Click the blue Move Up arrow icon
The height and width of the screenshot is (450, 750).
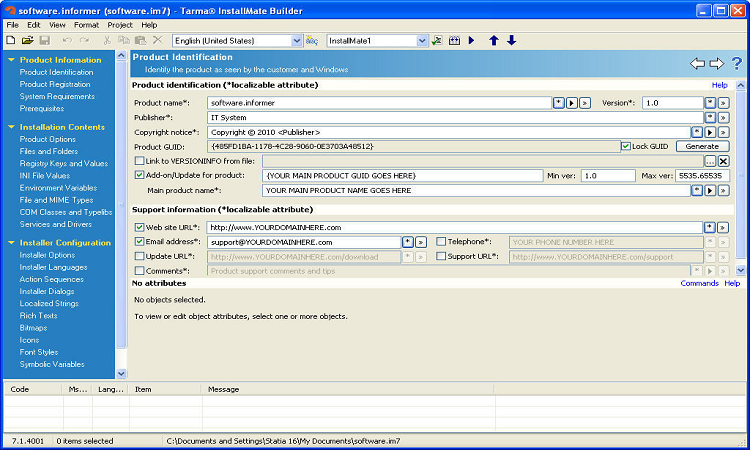[x=494, y=41]
